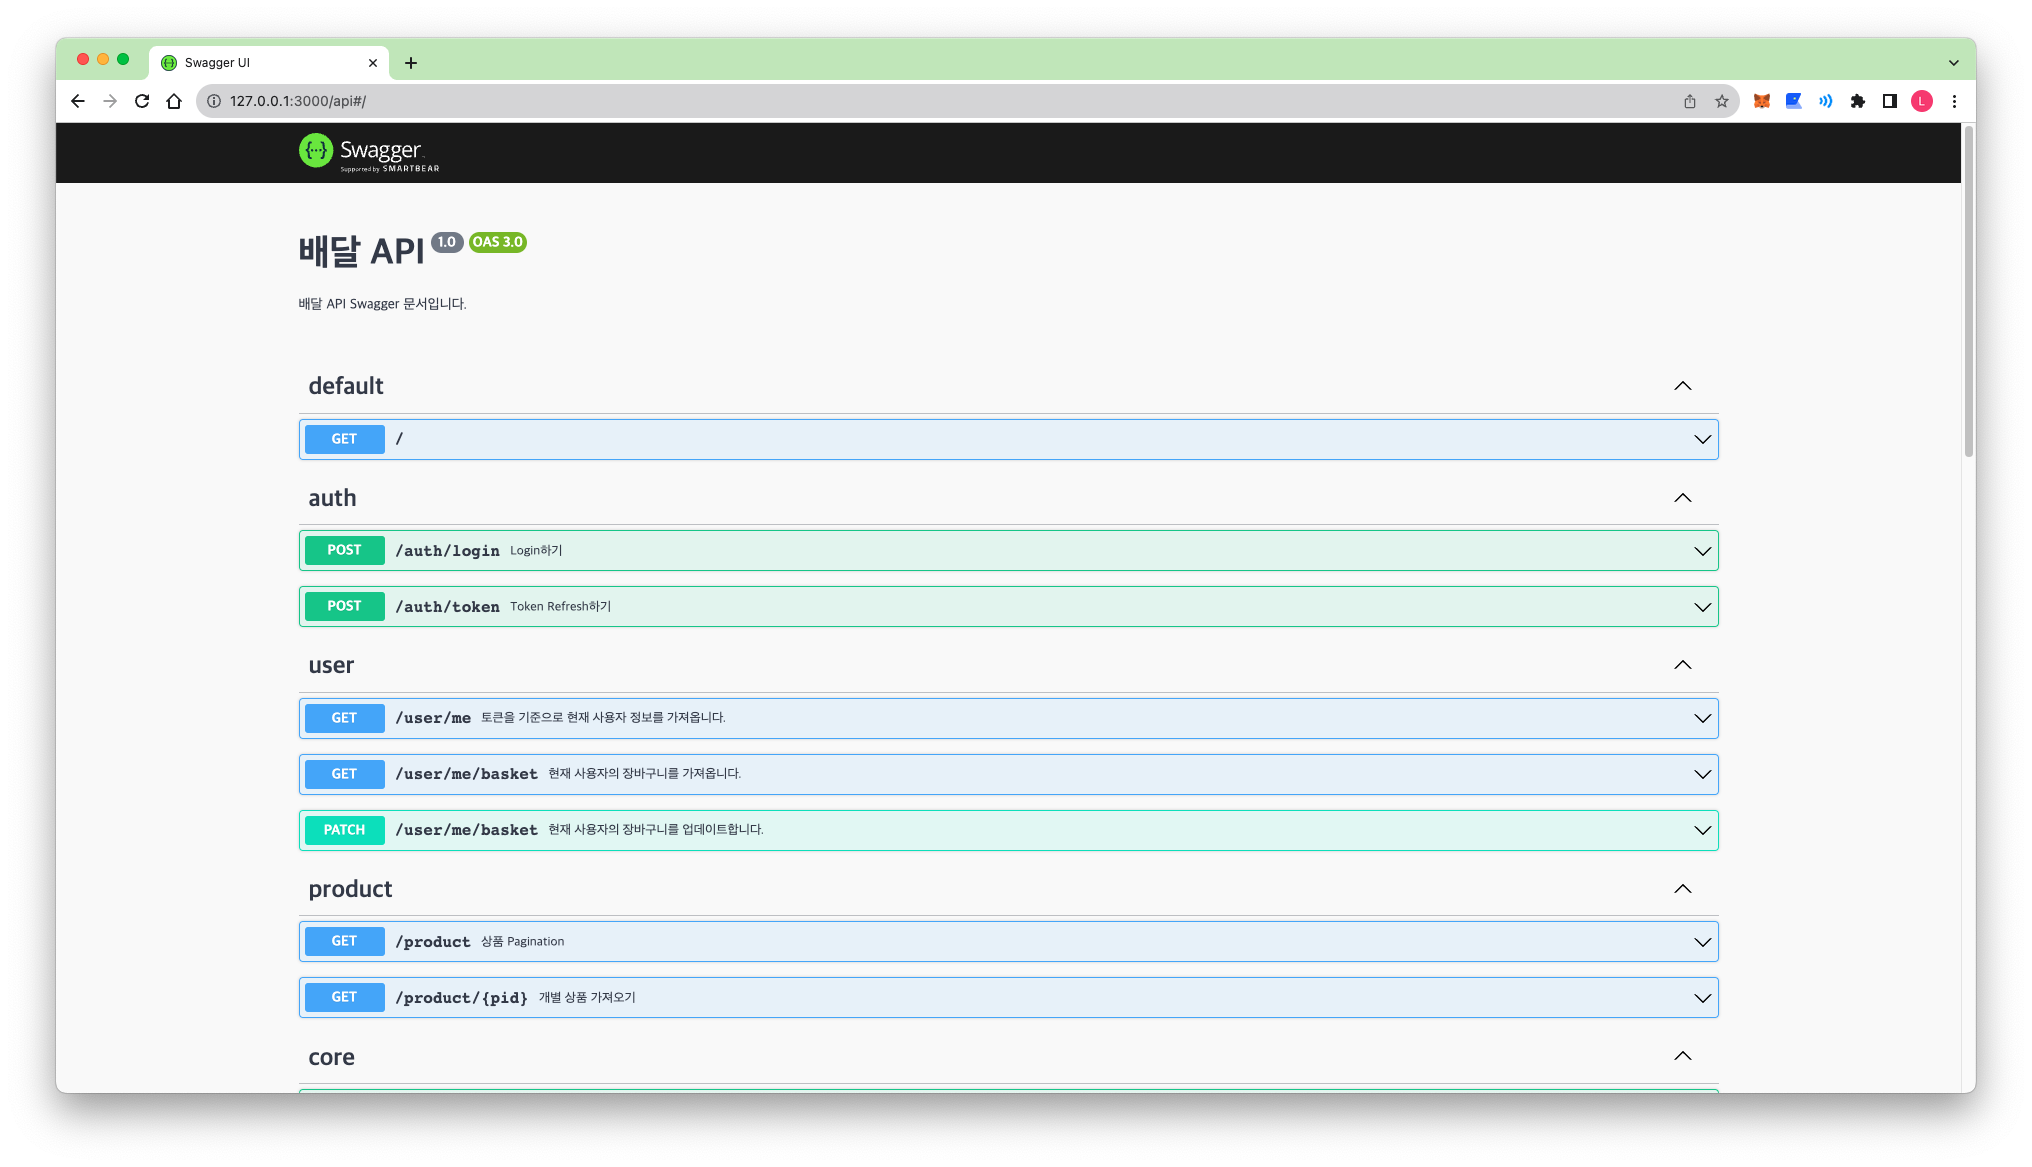This screenshot has height=1167, width=2032.
Task: Open a new browser tab
Action: point(410,62)
